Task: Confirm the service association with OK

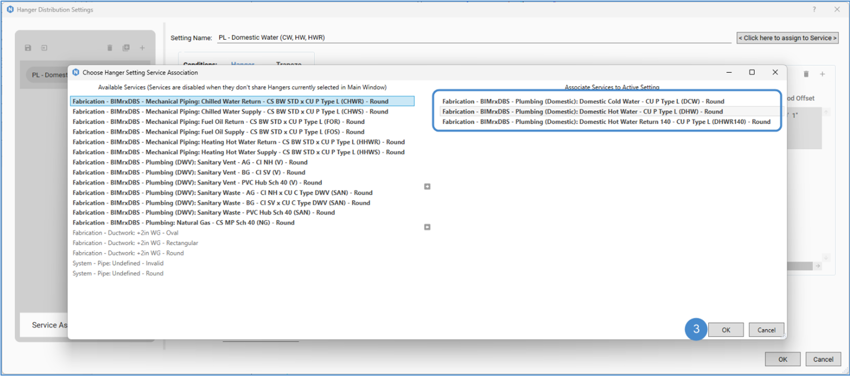Action: pyautogui.click(x=726, y=329)
